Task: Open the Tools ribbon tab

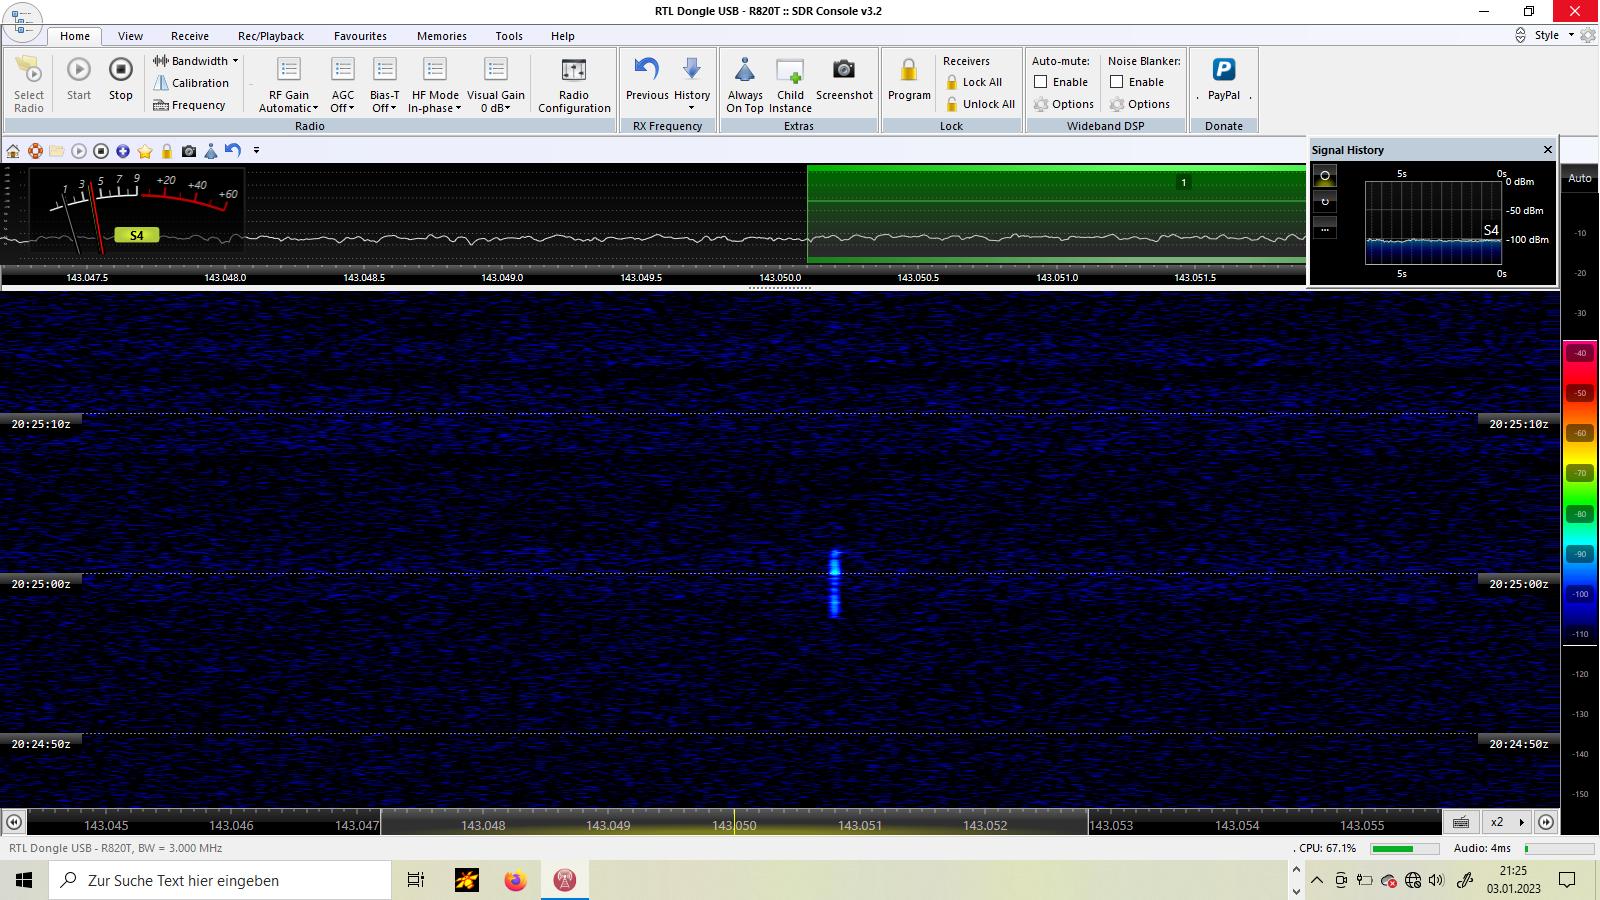Action: click(509, 36)
